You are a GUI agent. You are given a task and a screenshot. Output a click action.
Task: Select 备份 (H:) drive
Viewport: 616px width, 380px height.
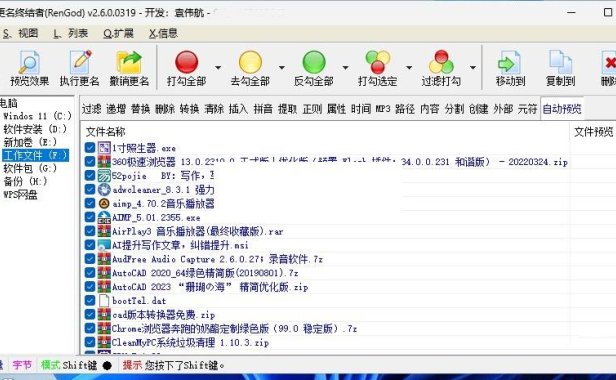click(25, 182)
